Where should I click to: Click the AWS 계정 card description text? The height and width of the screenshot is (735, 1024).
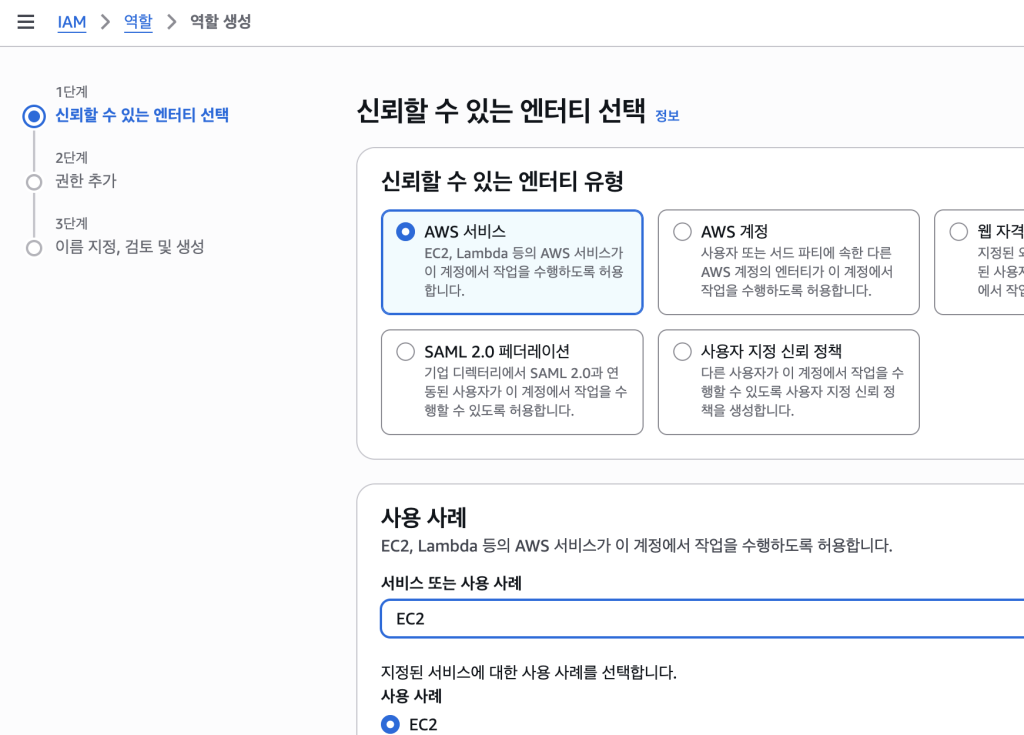click(x=797, y=272)
